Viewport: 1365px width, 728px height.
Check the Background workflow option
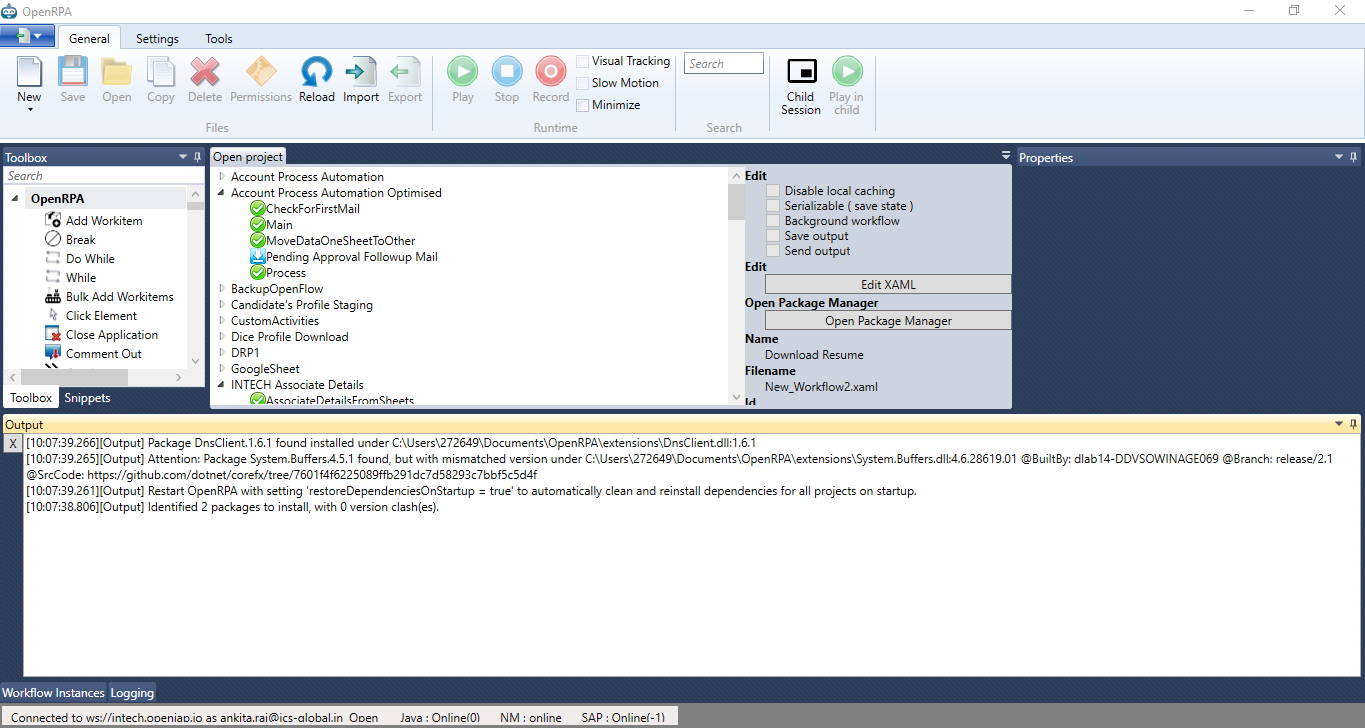point(773,221)
